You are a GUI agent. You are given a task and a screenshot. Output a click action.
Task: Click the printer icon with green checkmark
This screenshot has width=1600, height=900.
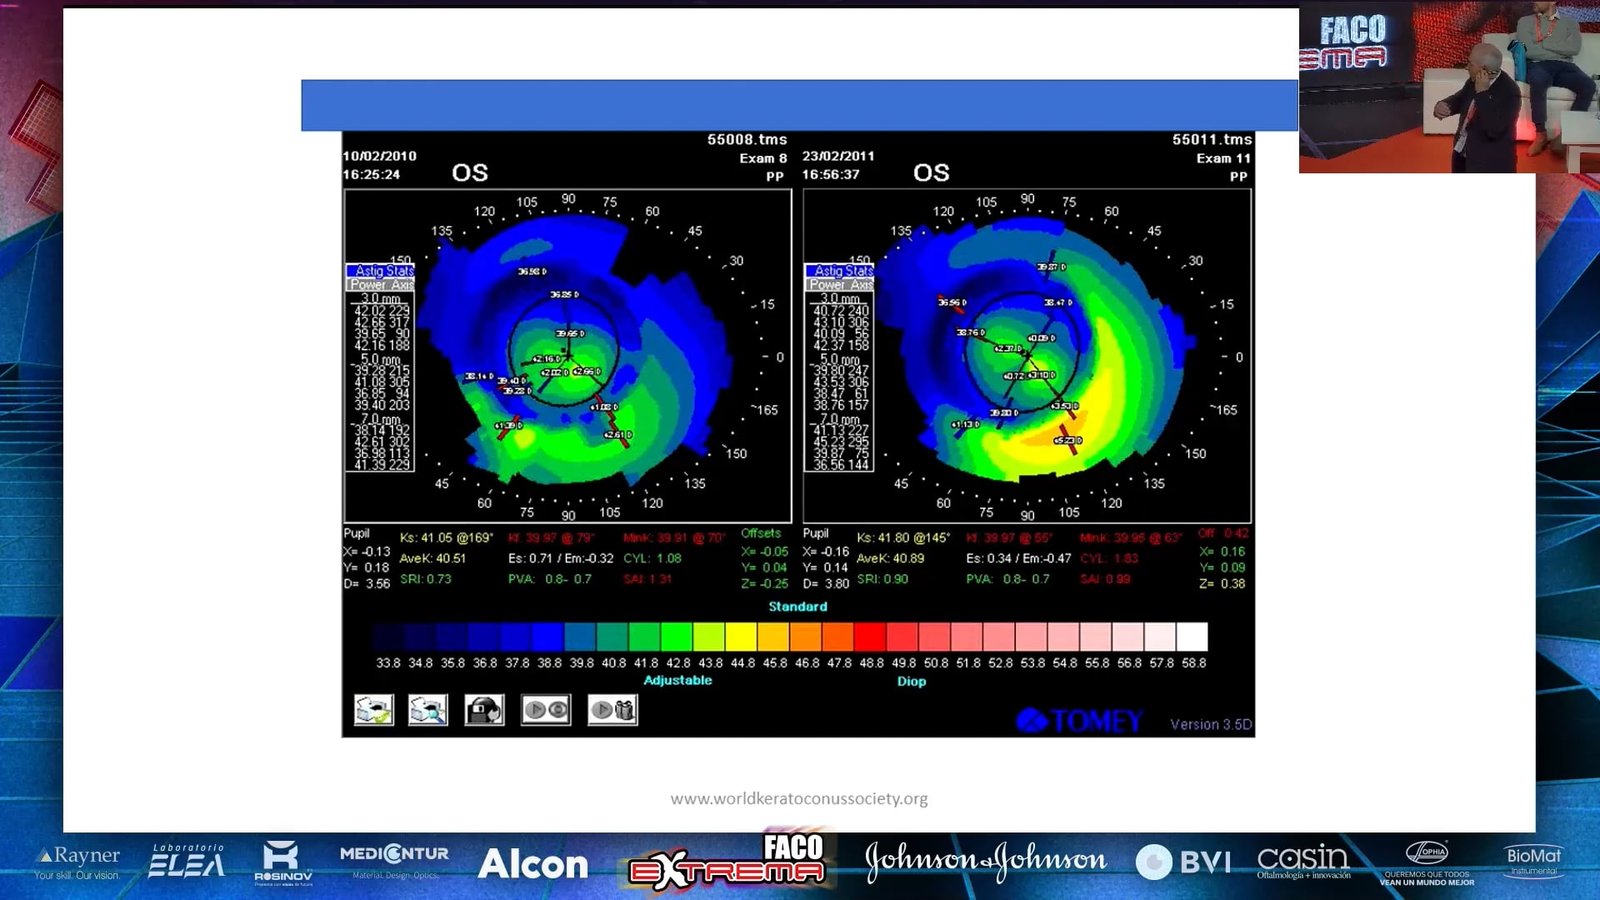point(374,710)
